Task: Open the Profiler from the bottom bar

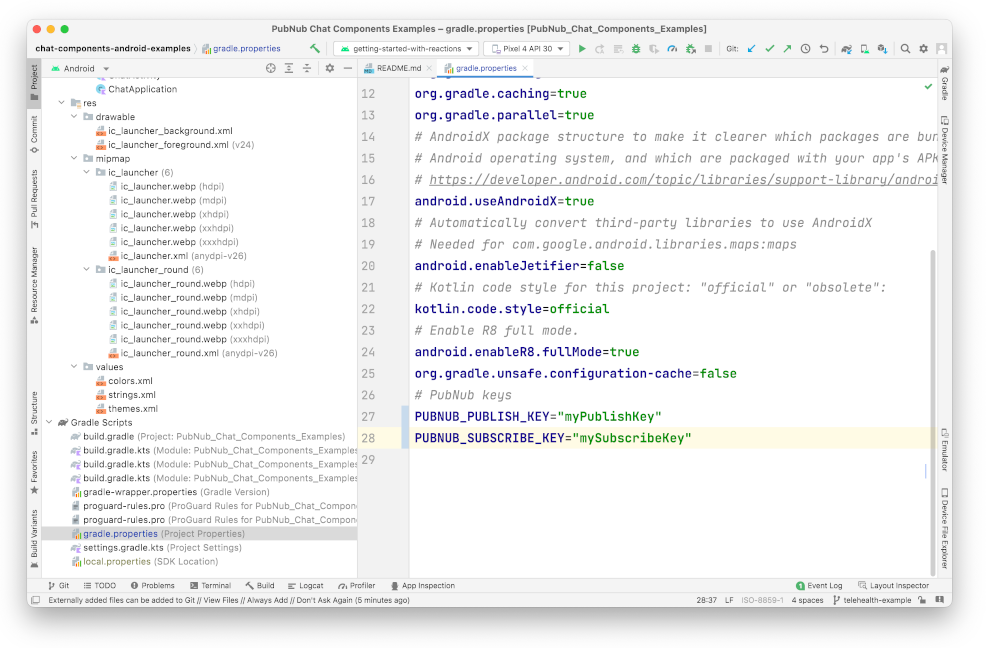Action: [x=362, y=585]
